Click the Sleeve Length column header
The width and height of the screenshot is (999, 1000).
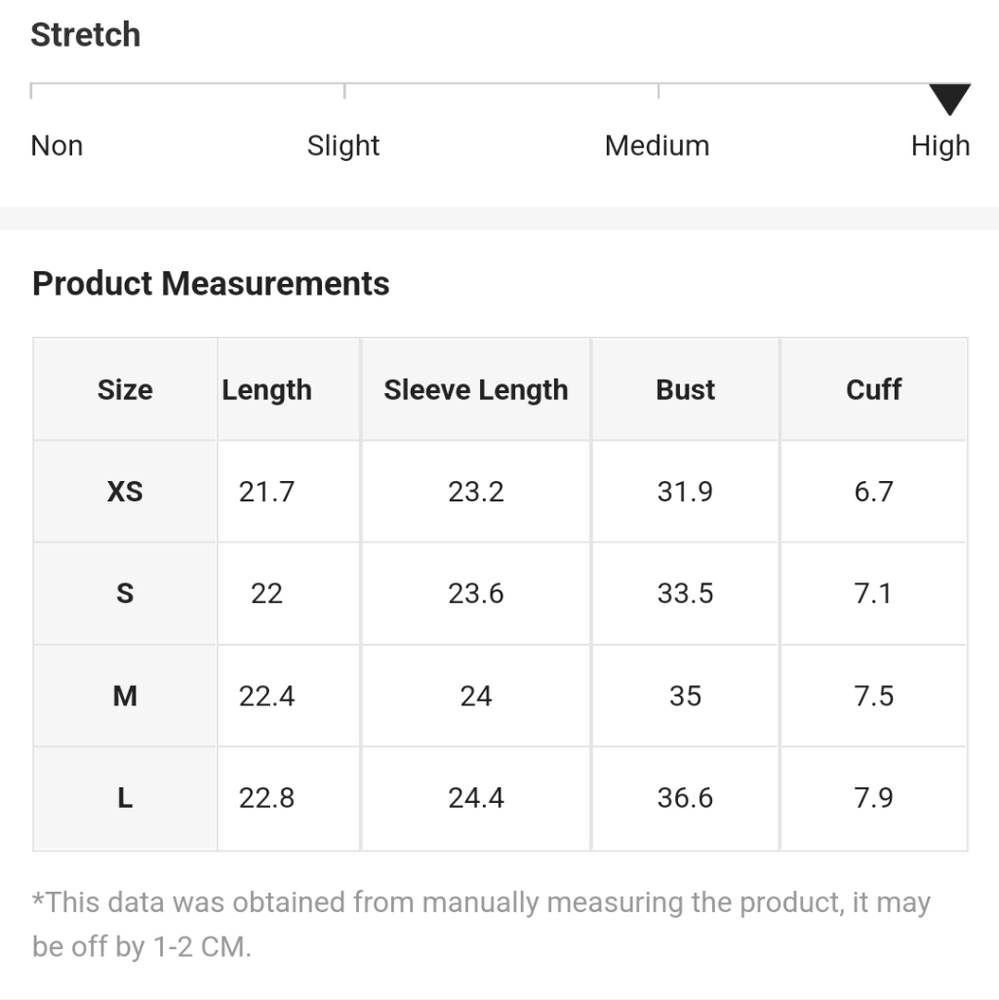476,390
